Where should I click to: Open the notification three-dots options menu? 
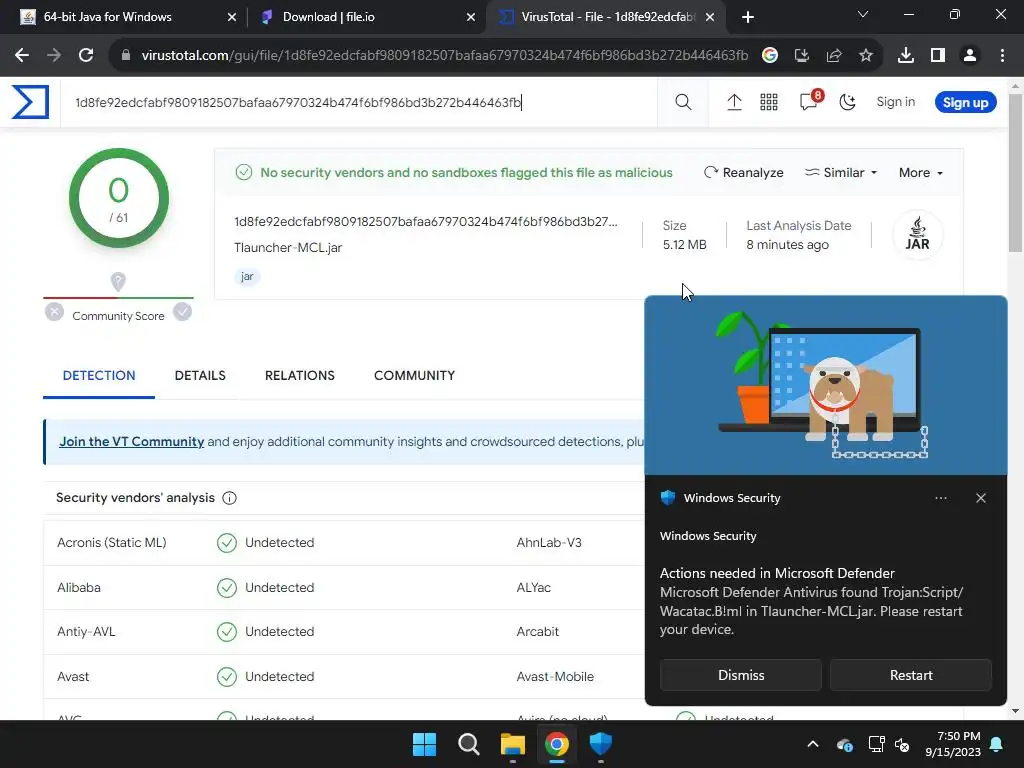tap(940, 498)
